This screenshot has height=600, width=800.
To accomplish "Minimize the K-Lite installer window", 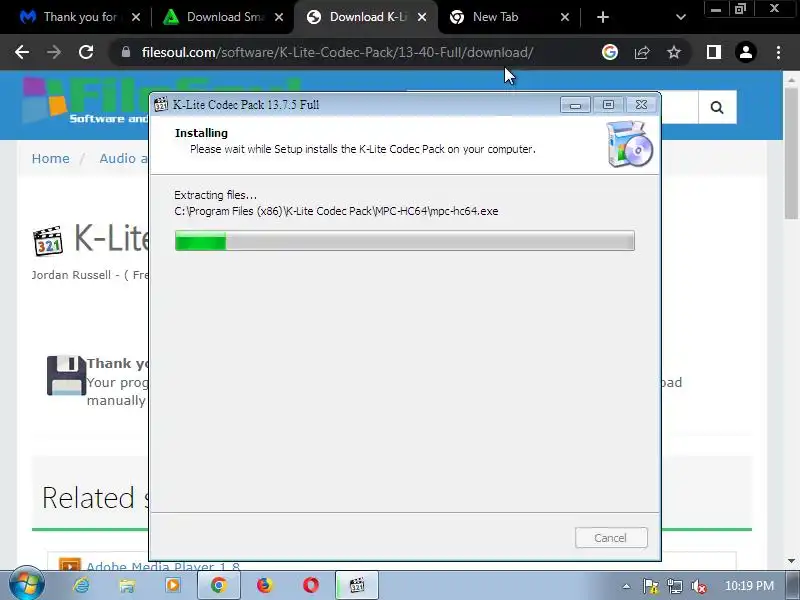I will point(575,105).
